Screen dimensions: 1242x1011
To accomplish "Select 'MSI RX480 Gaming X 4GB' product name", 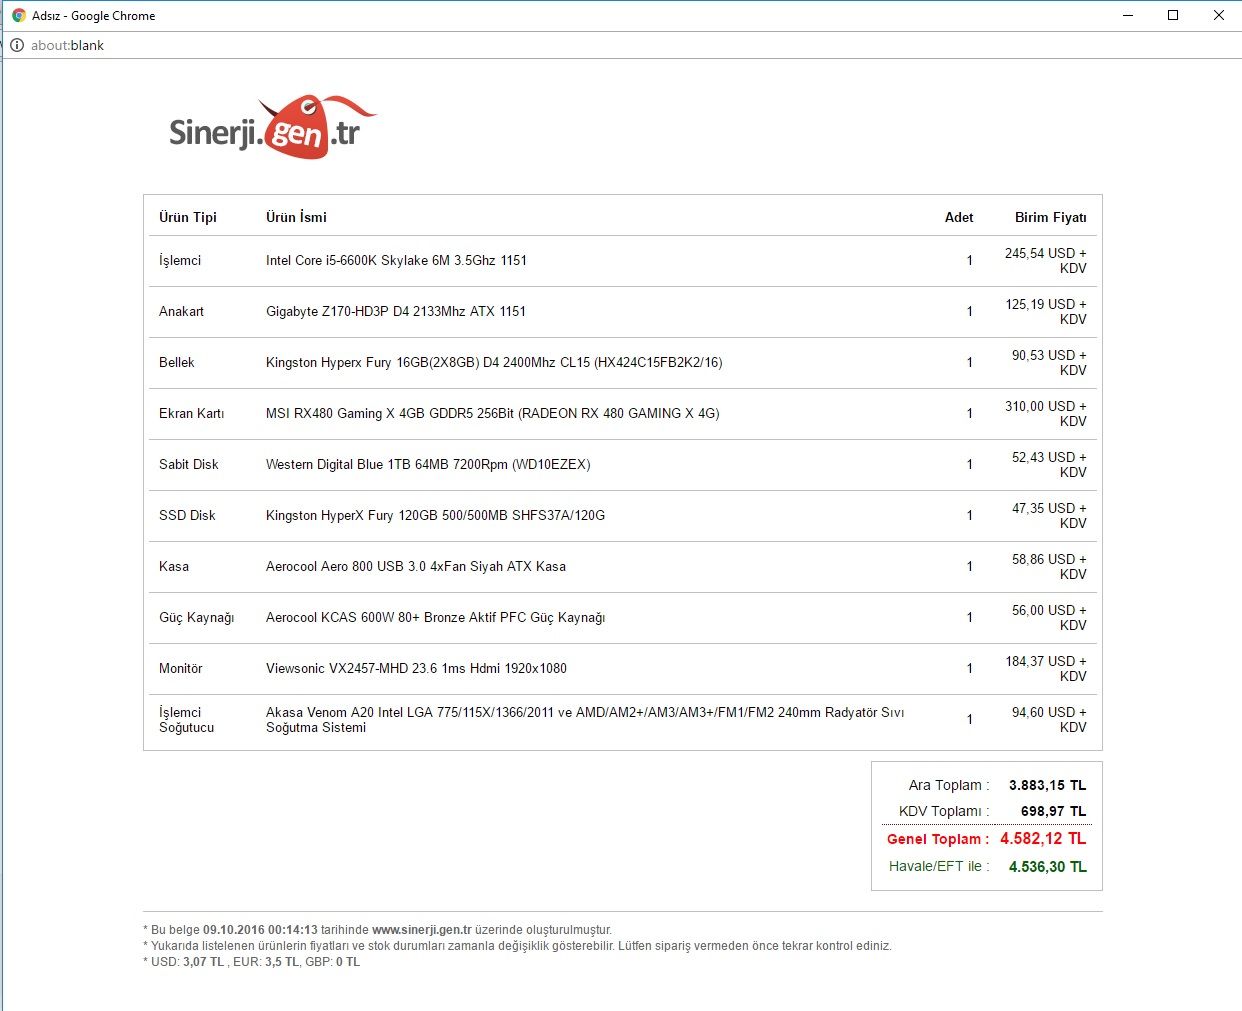I will click(493, 413).
